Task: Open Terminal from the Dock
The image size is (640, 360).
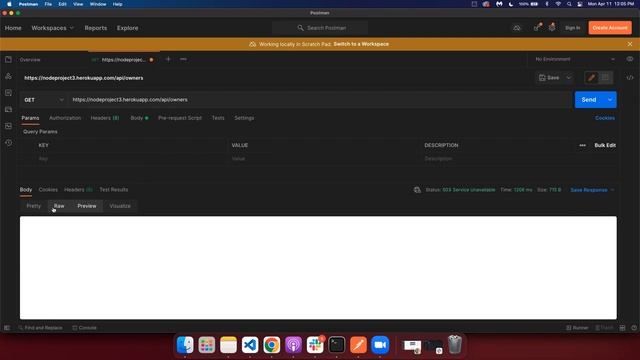Action: click(x=337, y=345)
